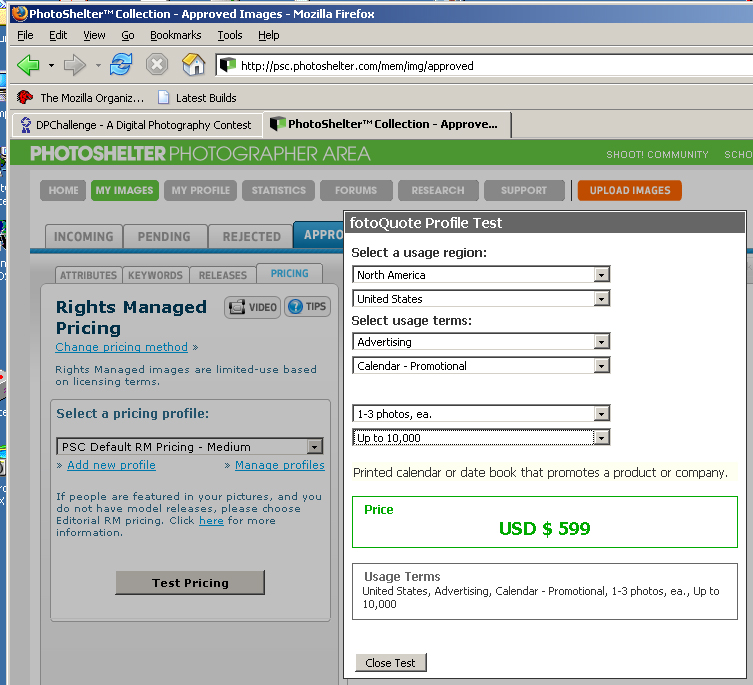Switch to the INCOMING tab

(84, 236)
